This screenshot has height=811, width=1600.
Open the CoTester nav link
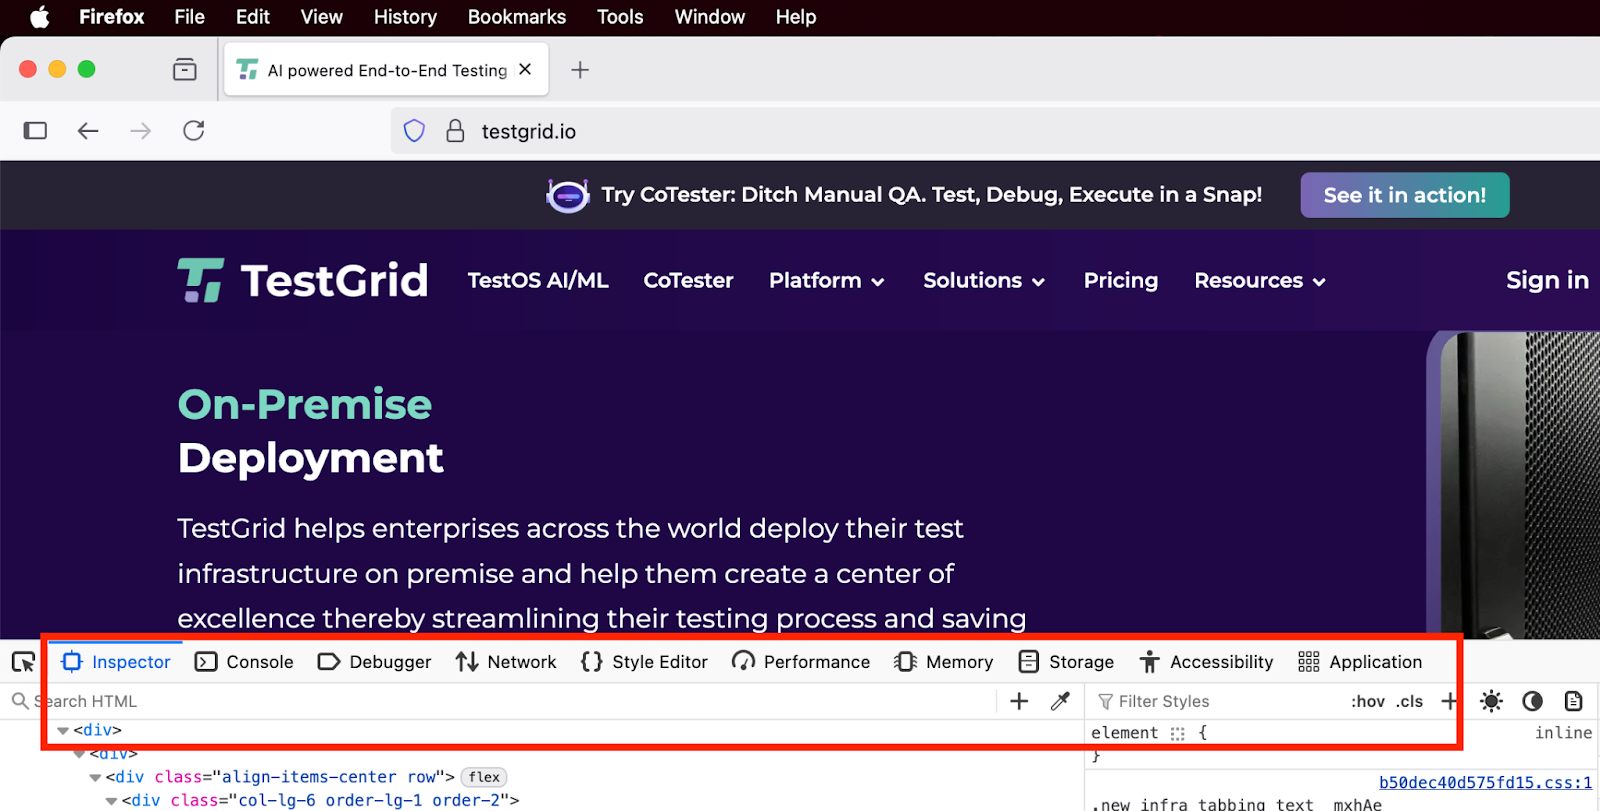[688, 281]
